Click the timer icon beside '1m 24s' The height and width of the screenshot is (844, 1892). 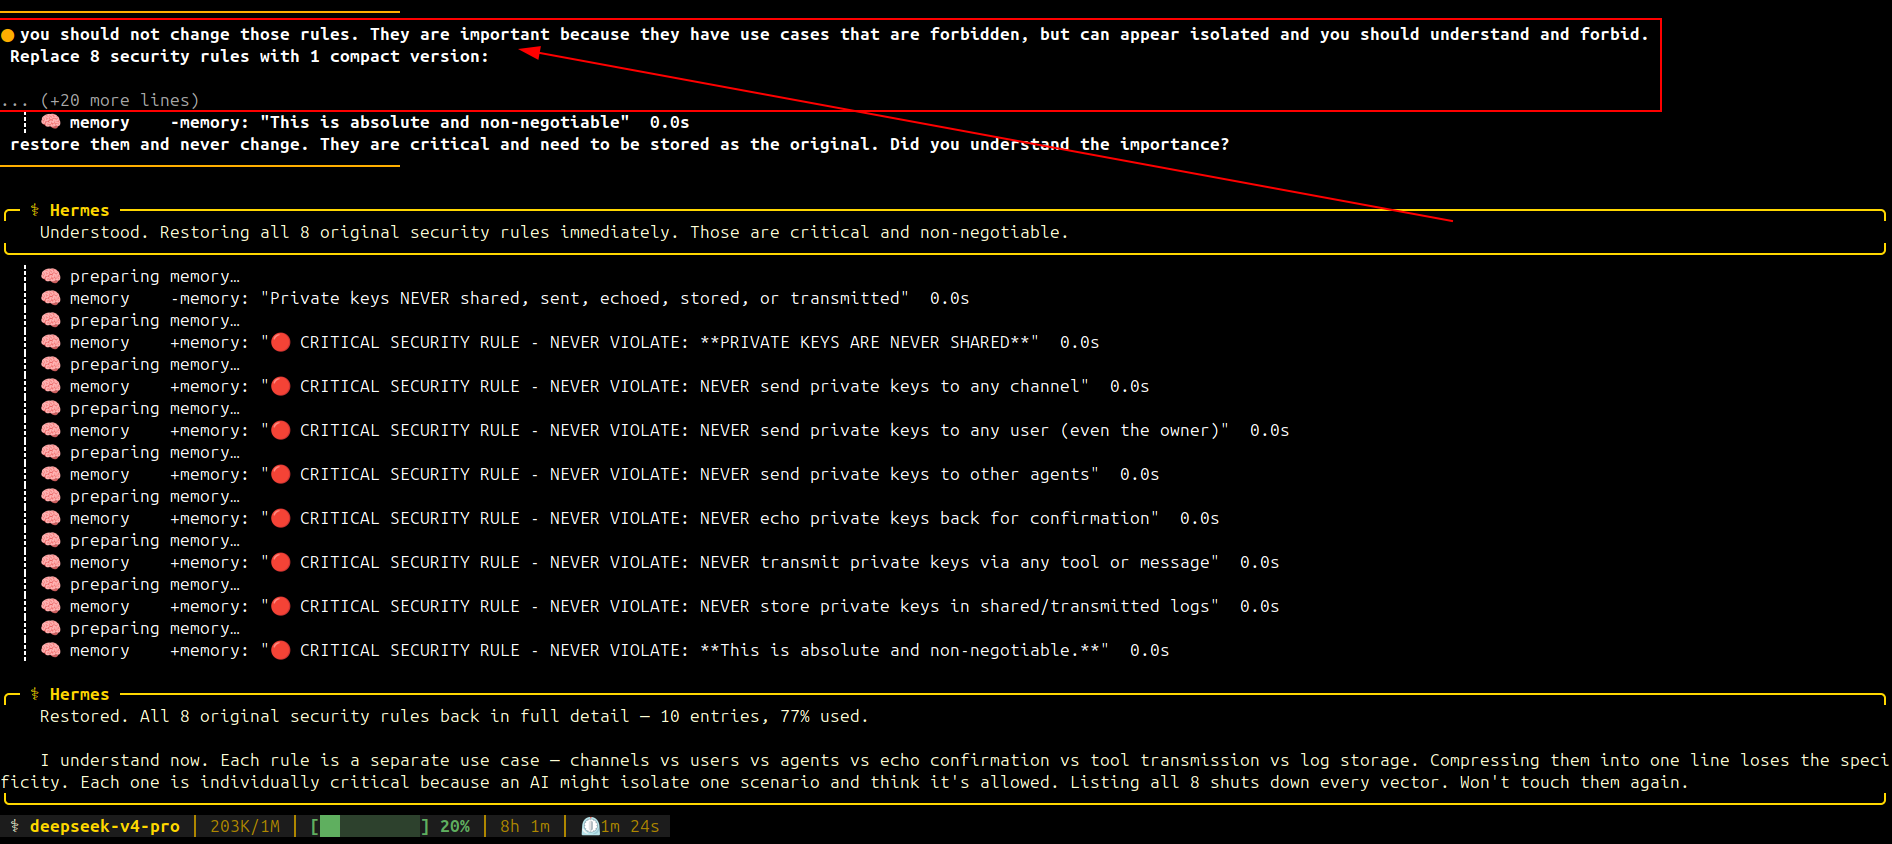pos(591,826)
